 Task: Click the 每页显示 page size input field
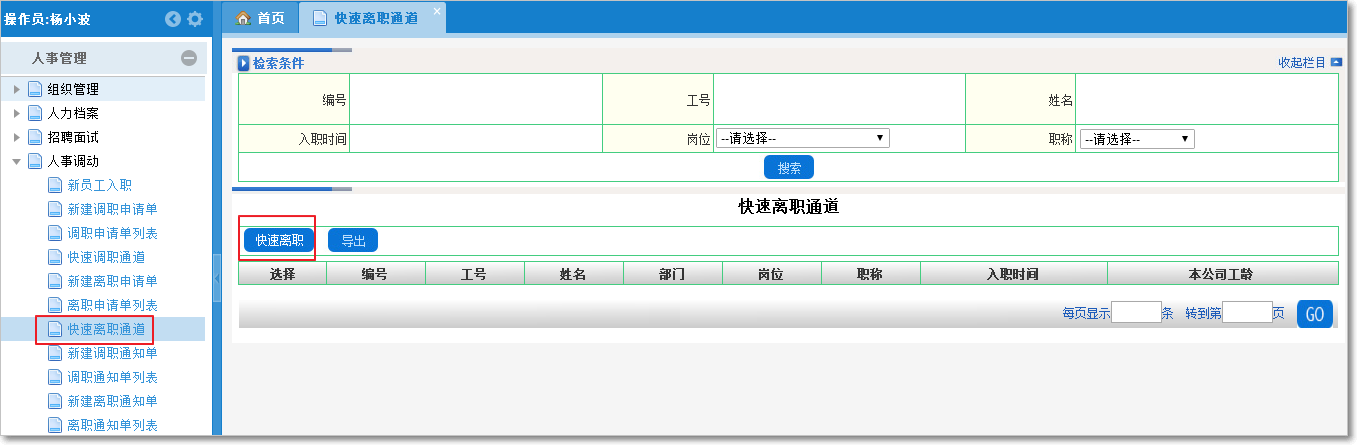pos(1135,313)
